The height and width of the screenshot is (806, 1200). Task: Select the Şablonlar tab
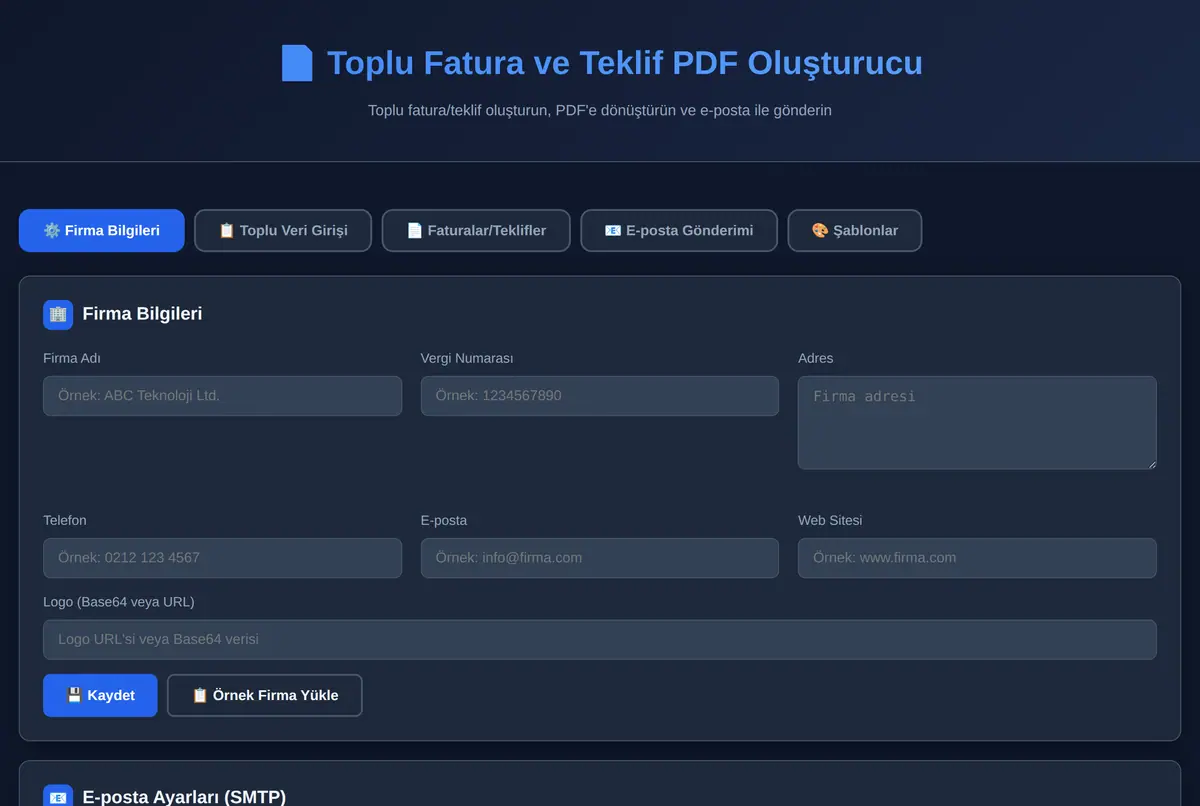pos(855,230)
